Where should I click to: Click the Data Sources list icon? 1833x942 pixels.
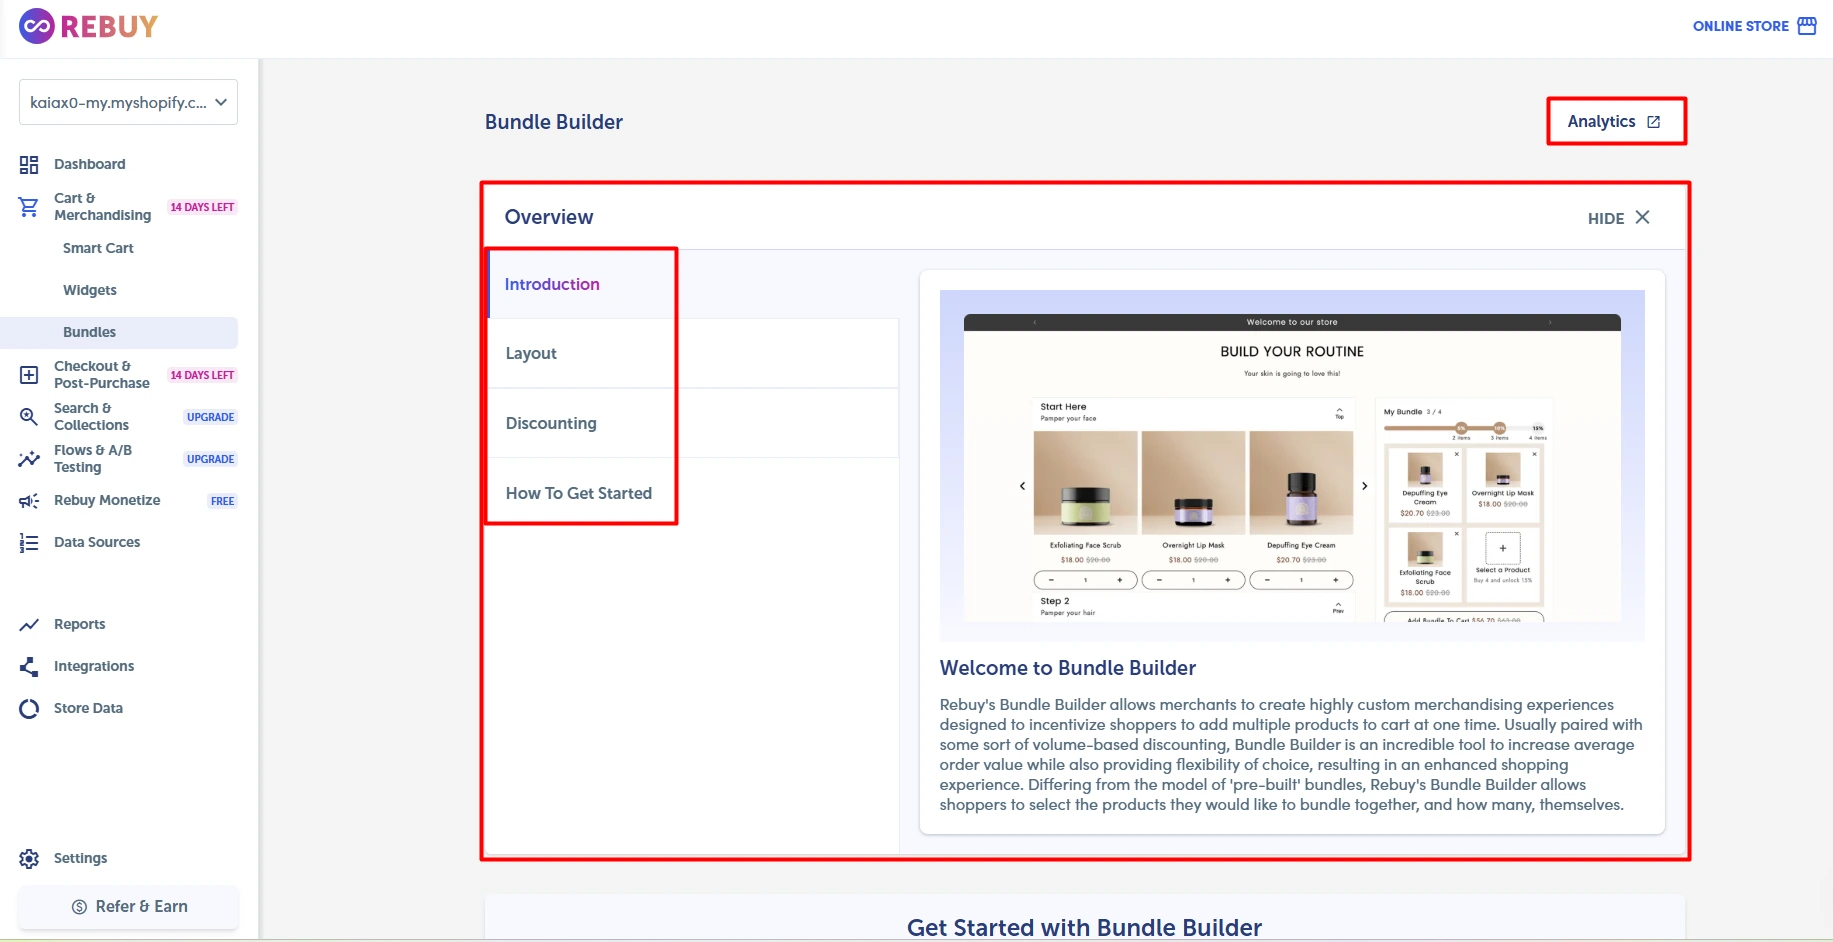[29, 543]
